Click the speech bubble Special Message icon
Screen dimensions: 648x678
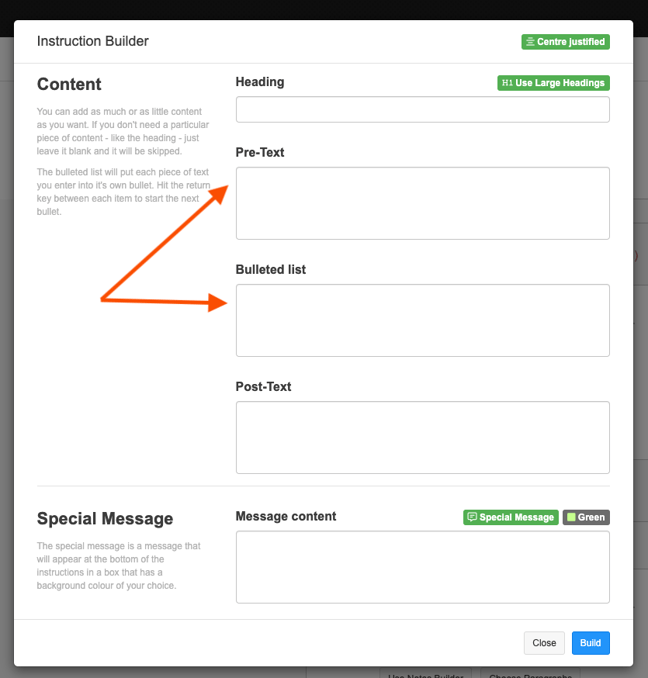tap(472, 517)
